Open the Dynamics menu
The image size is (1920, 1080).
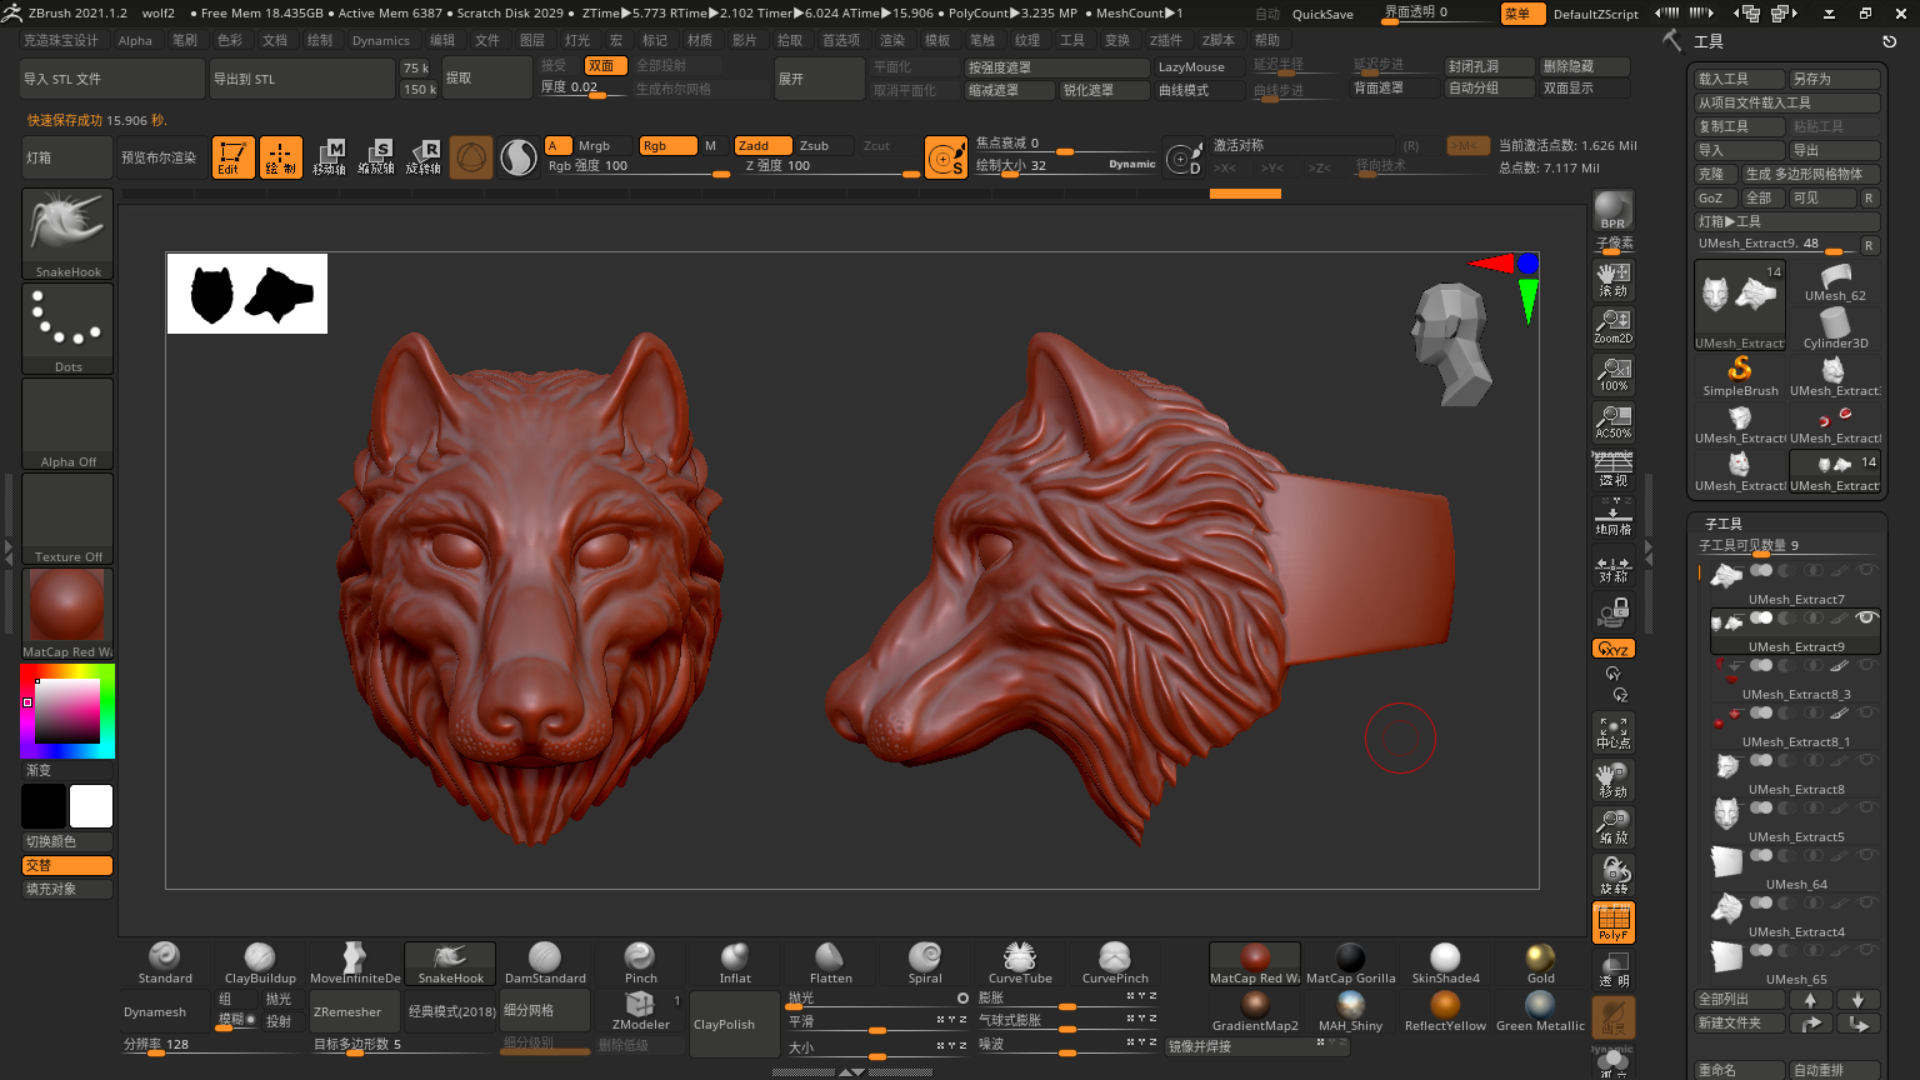click(381, 40)
